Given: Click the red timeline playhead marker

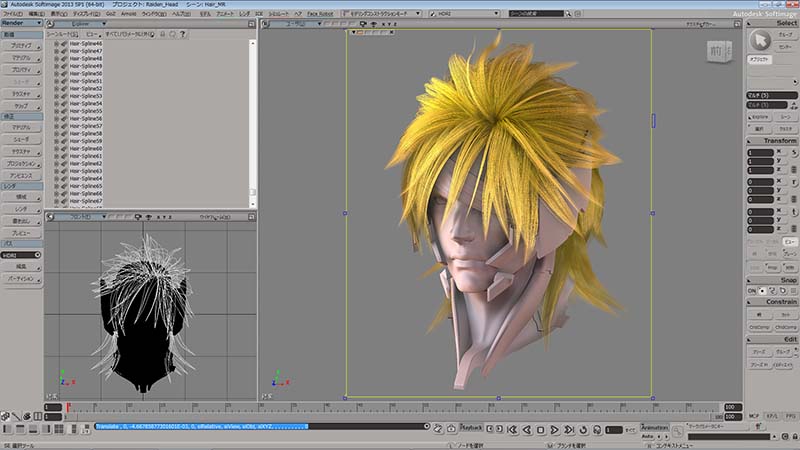Looking at the screenshot, I should (x=68, y=407).
